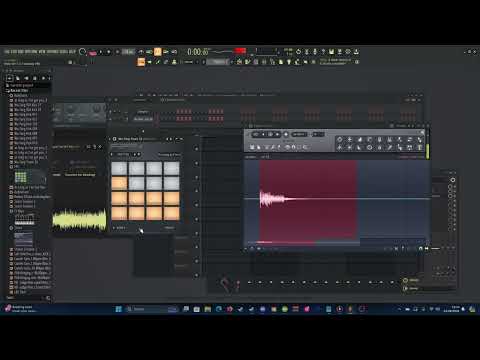Click the song time display
Viewport: 480px width, 360px height.
[x=198, y=52]
